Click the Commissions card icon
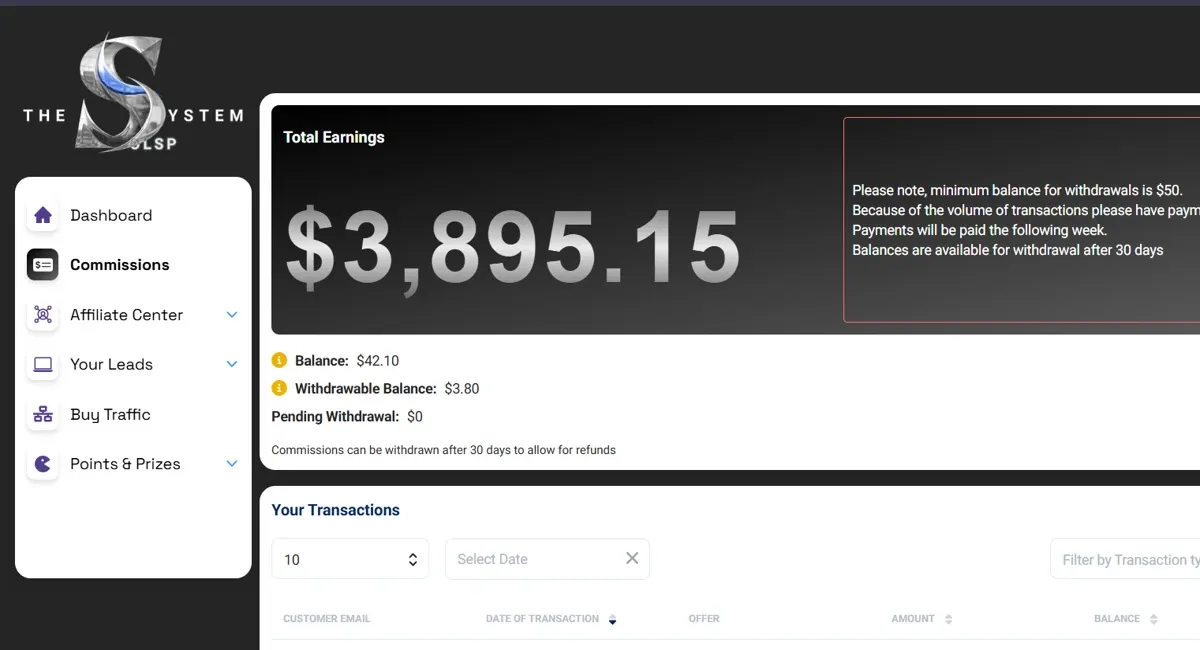Image resolution: width=1200 pixels, height=650 pixels. point(42,264)
